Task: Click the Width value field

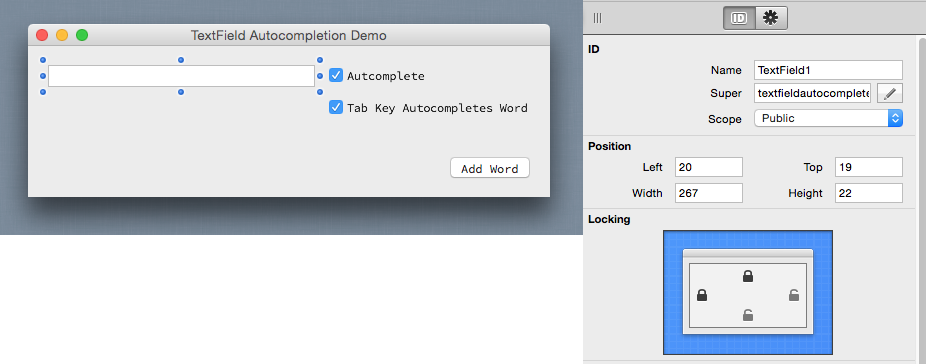Action: pos(709,193)
